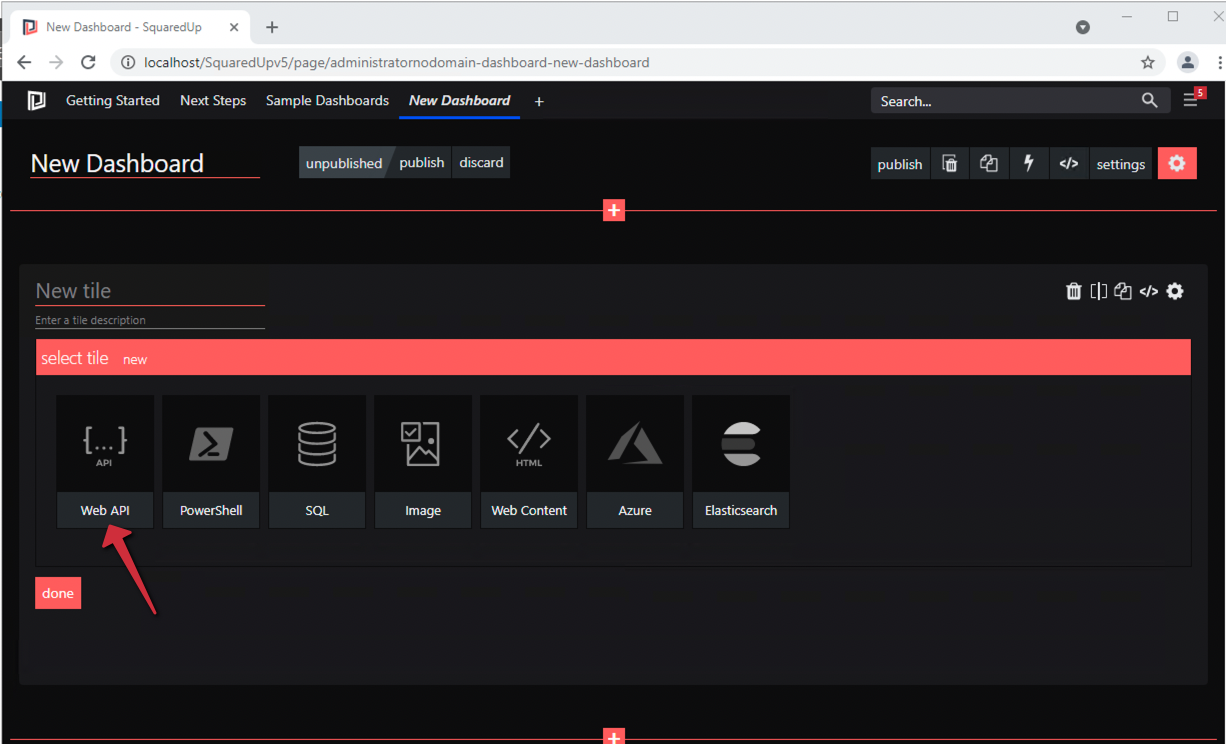The height and width of the screenshot is (744, 1226).
Task: Switch to the New Dashboard nav tab
Action: pyautogui.click(x=459, y=101)
